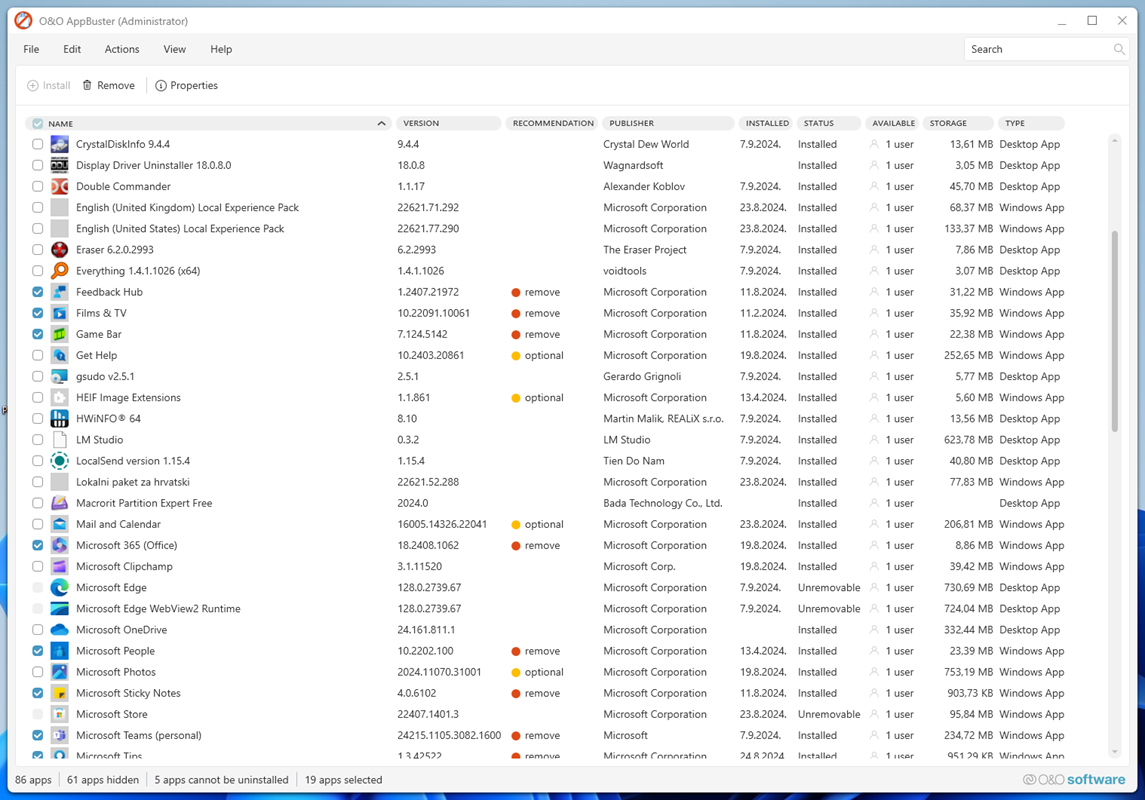Click the Double Commander app icon

(x=59, y=187)
